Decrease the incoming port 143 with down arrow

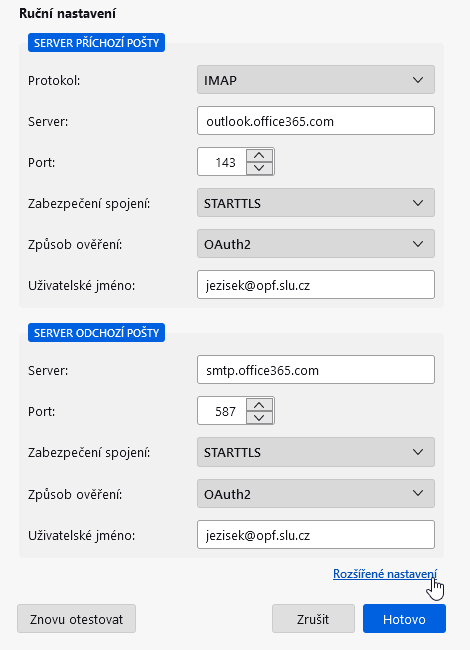click(259, 168)
